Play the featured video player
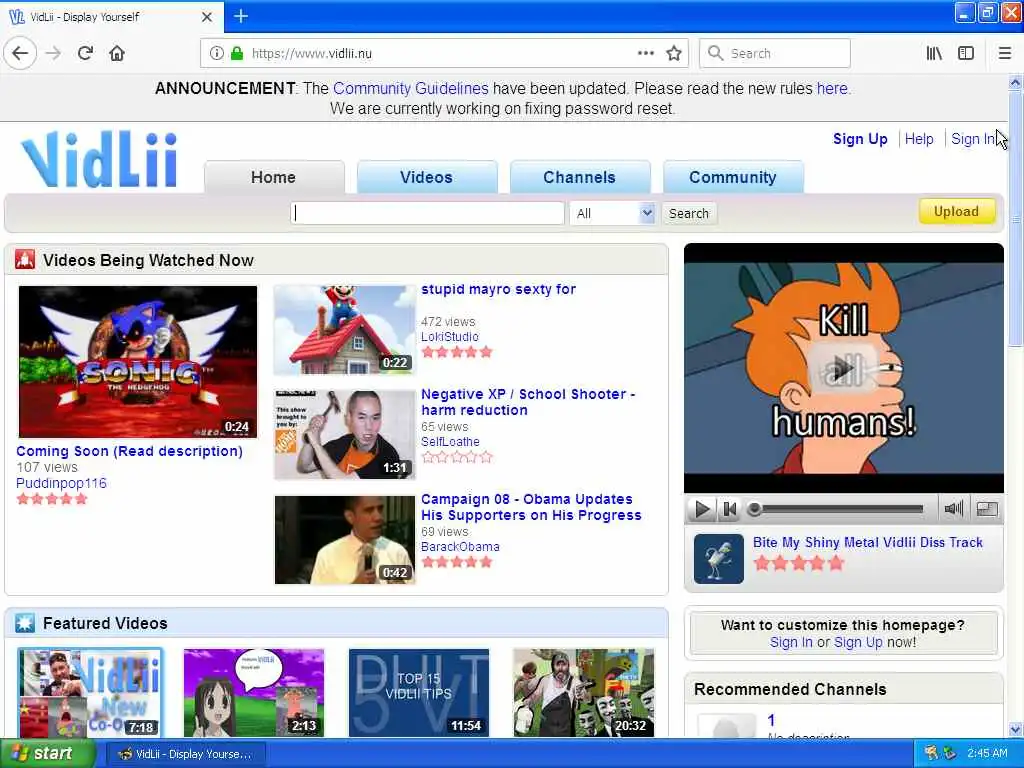 pos(844,368)
